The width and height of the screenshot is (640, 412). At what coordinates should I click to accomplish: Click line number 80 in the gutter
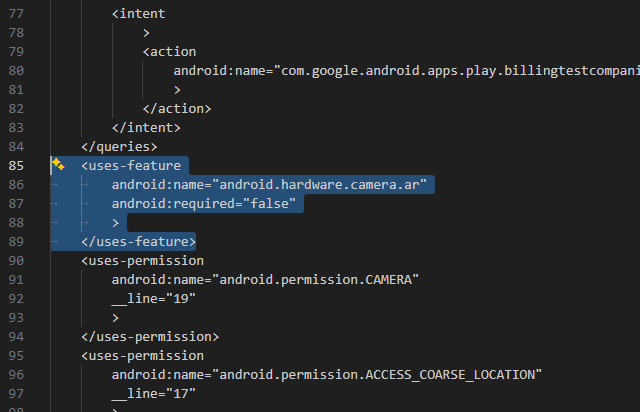pyautogui.click(x=15, y=71)
